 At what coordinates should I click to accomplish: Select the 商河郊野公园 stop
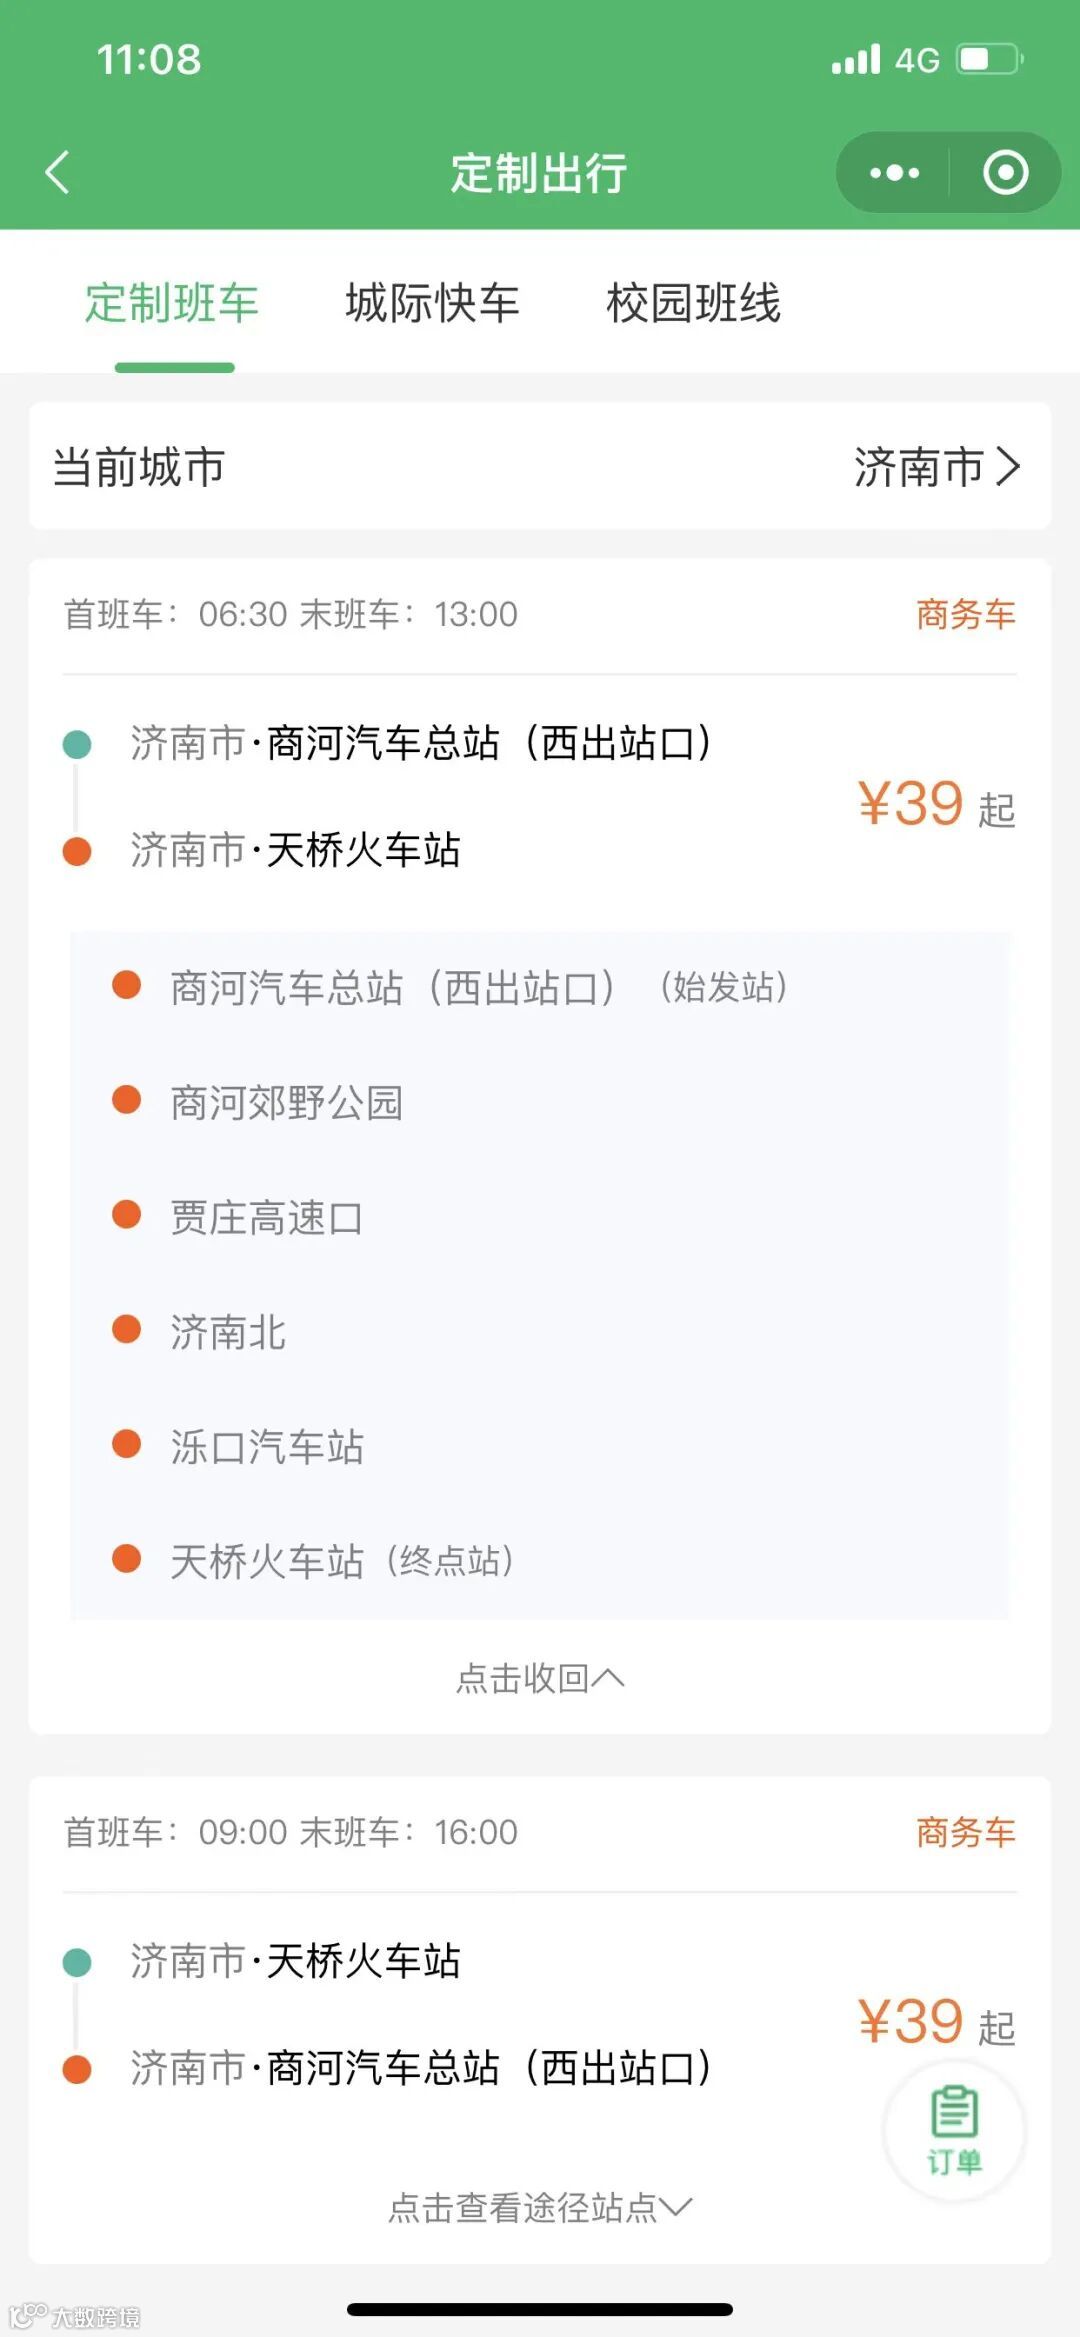pyautogui.click(x=287, y=1103)
